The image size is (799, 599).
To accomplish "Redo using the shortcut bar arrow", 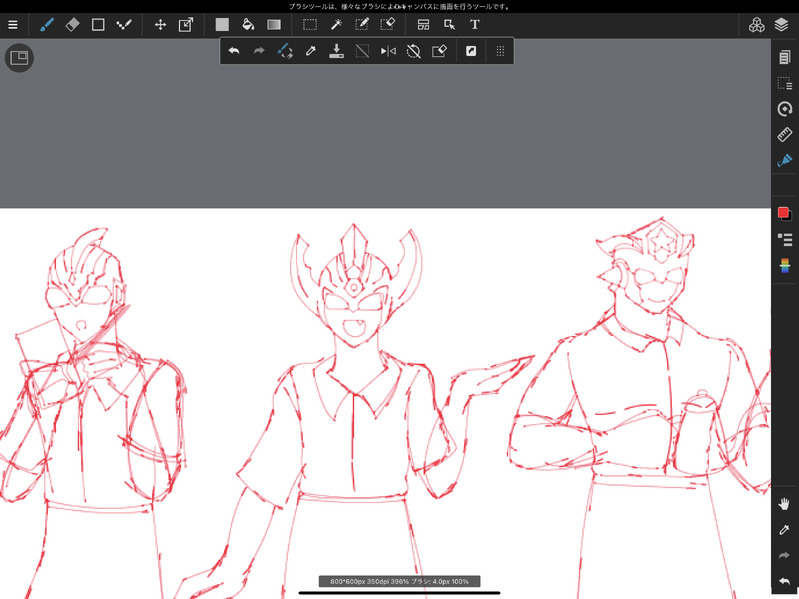I will (x=259, y=51).
